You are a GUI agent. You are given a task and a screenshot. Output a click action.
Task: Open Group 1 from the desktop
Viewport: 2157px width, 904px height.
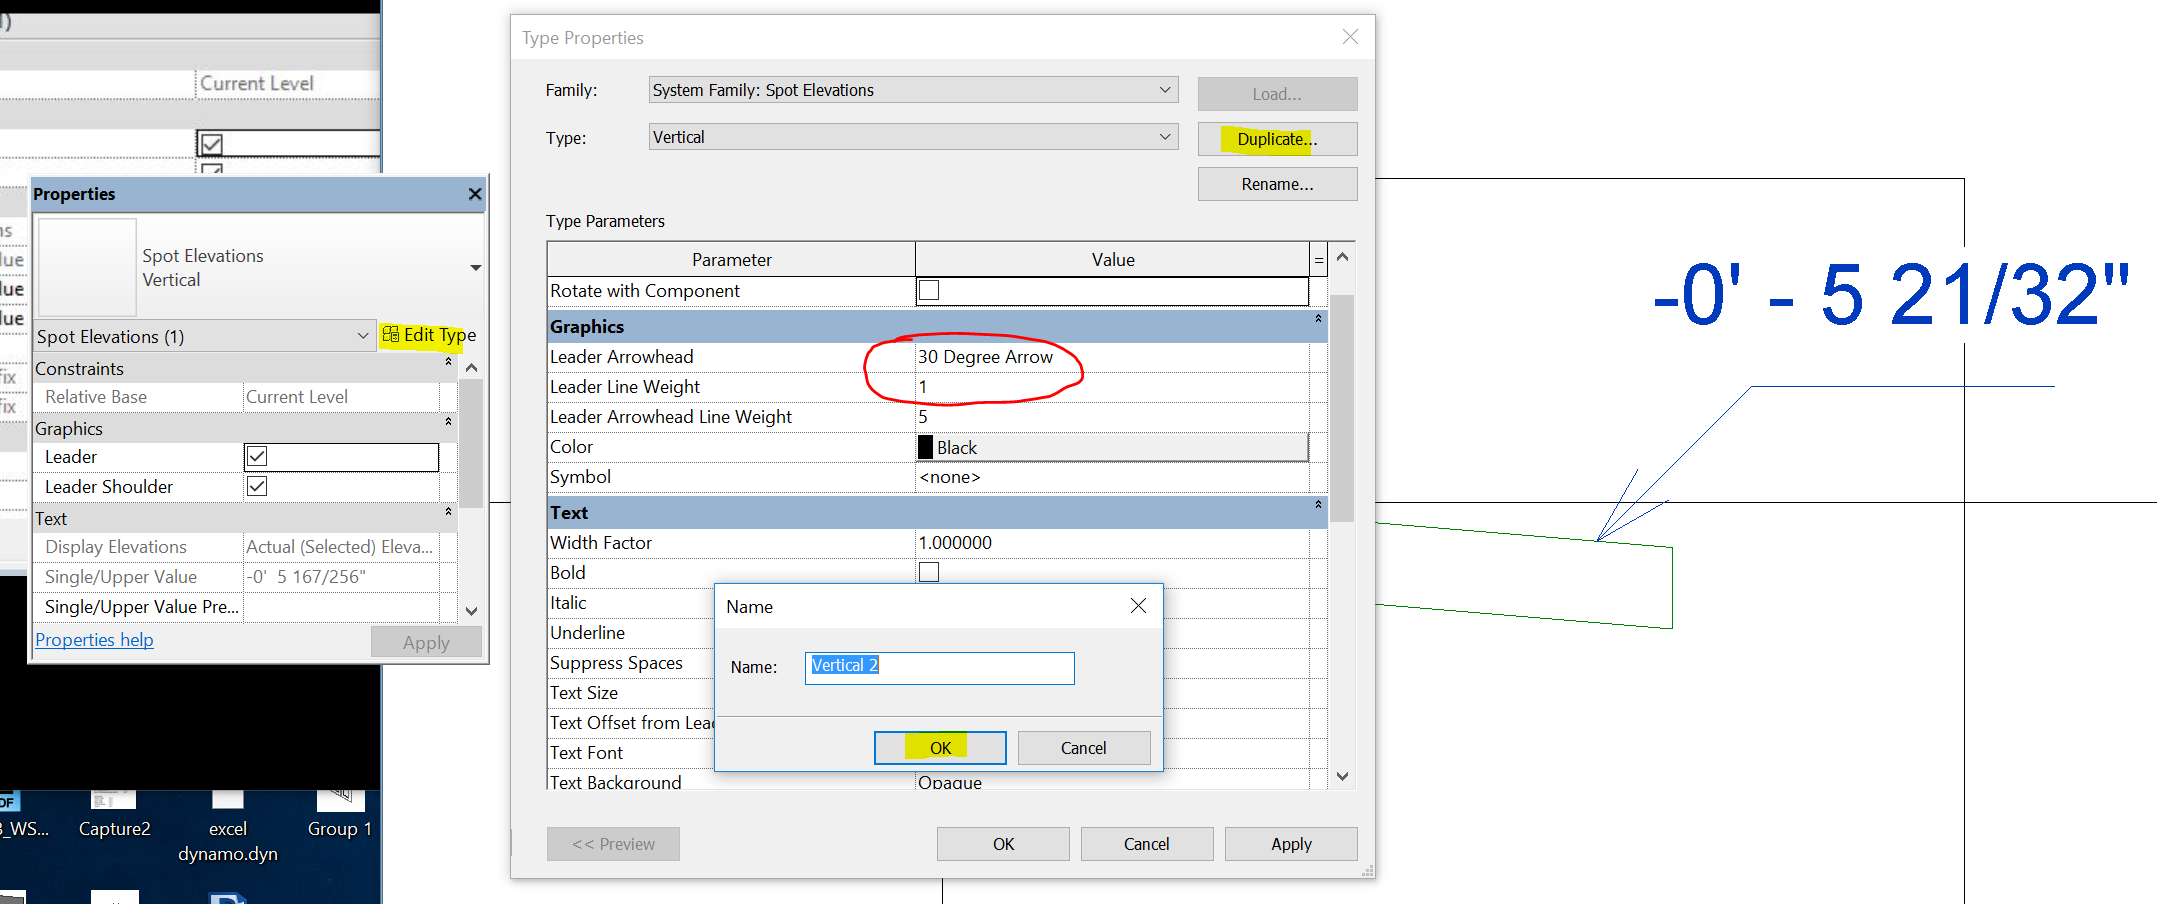pyautogui.click(x=340, y=800)
